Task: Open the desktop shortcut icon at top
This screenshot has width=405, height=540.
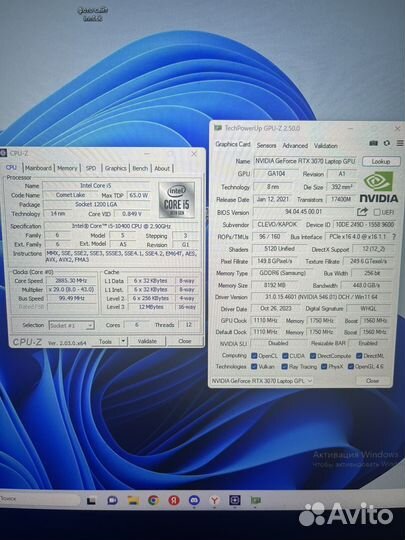Action: 93,14
